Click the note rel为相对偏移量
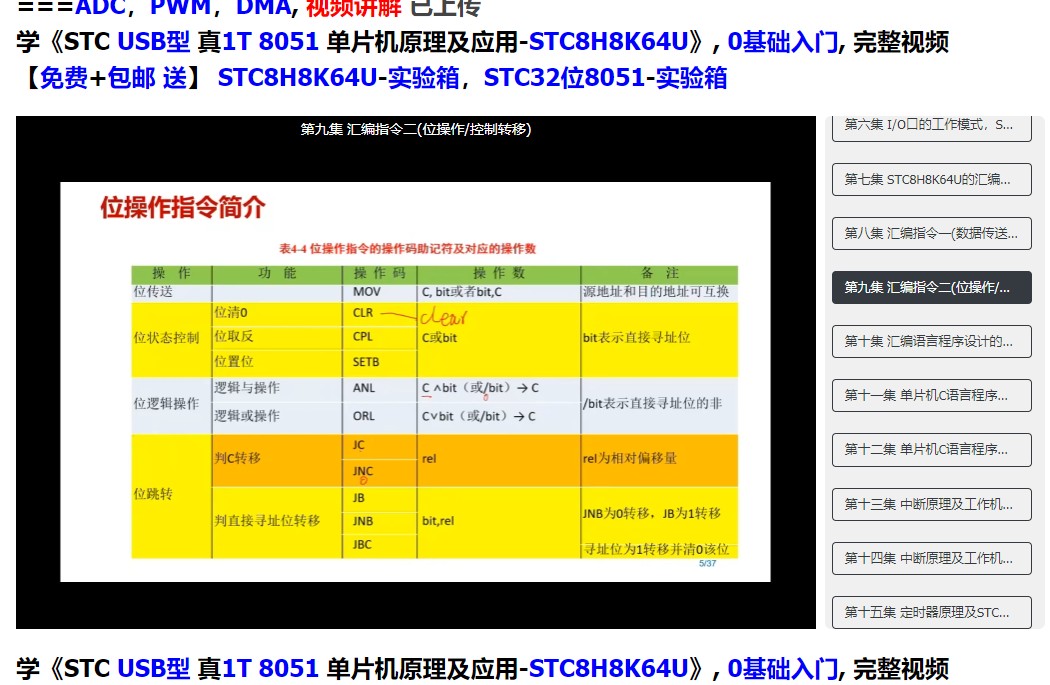Screen dimensions: 1050x685 point(629,459)
